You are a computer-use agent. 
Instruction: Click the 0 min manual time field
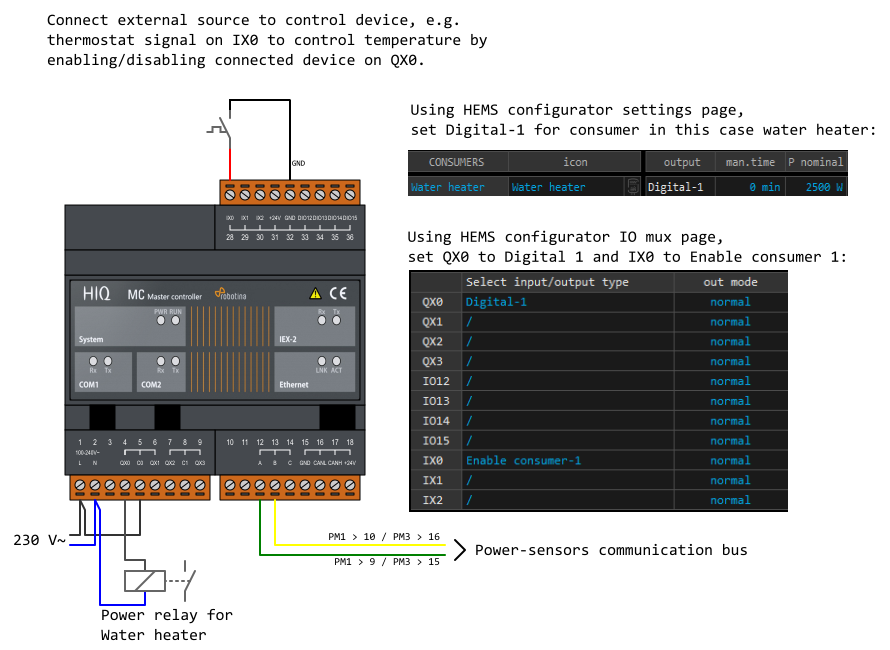[x=750, y=187]
